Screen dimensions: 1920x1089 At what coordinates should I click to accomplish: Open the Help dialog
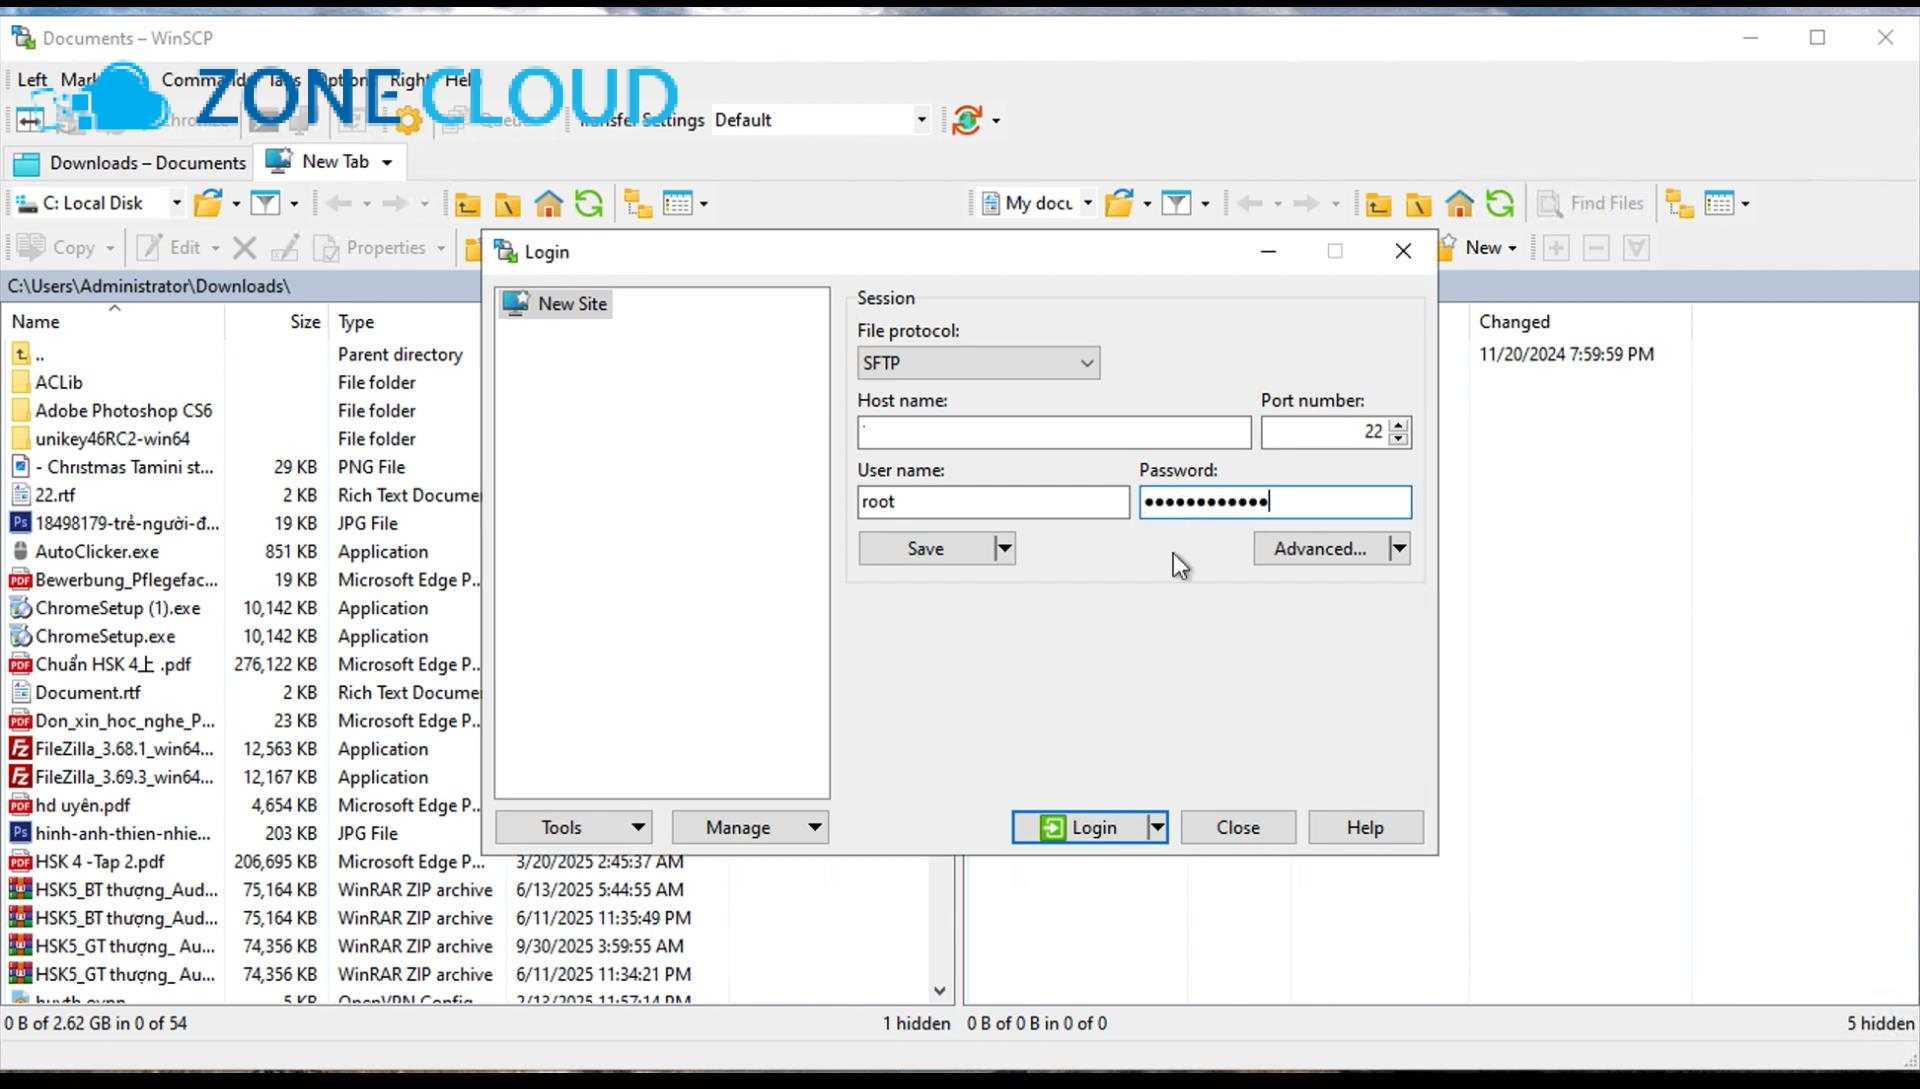[1365, 827]
